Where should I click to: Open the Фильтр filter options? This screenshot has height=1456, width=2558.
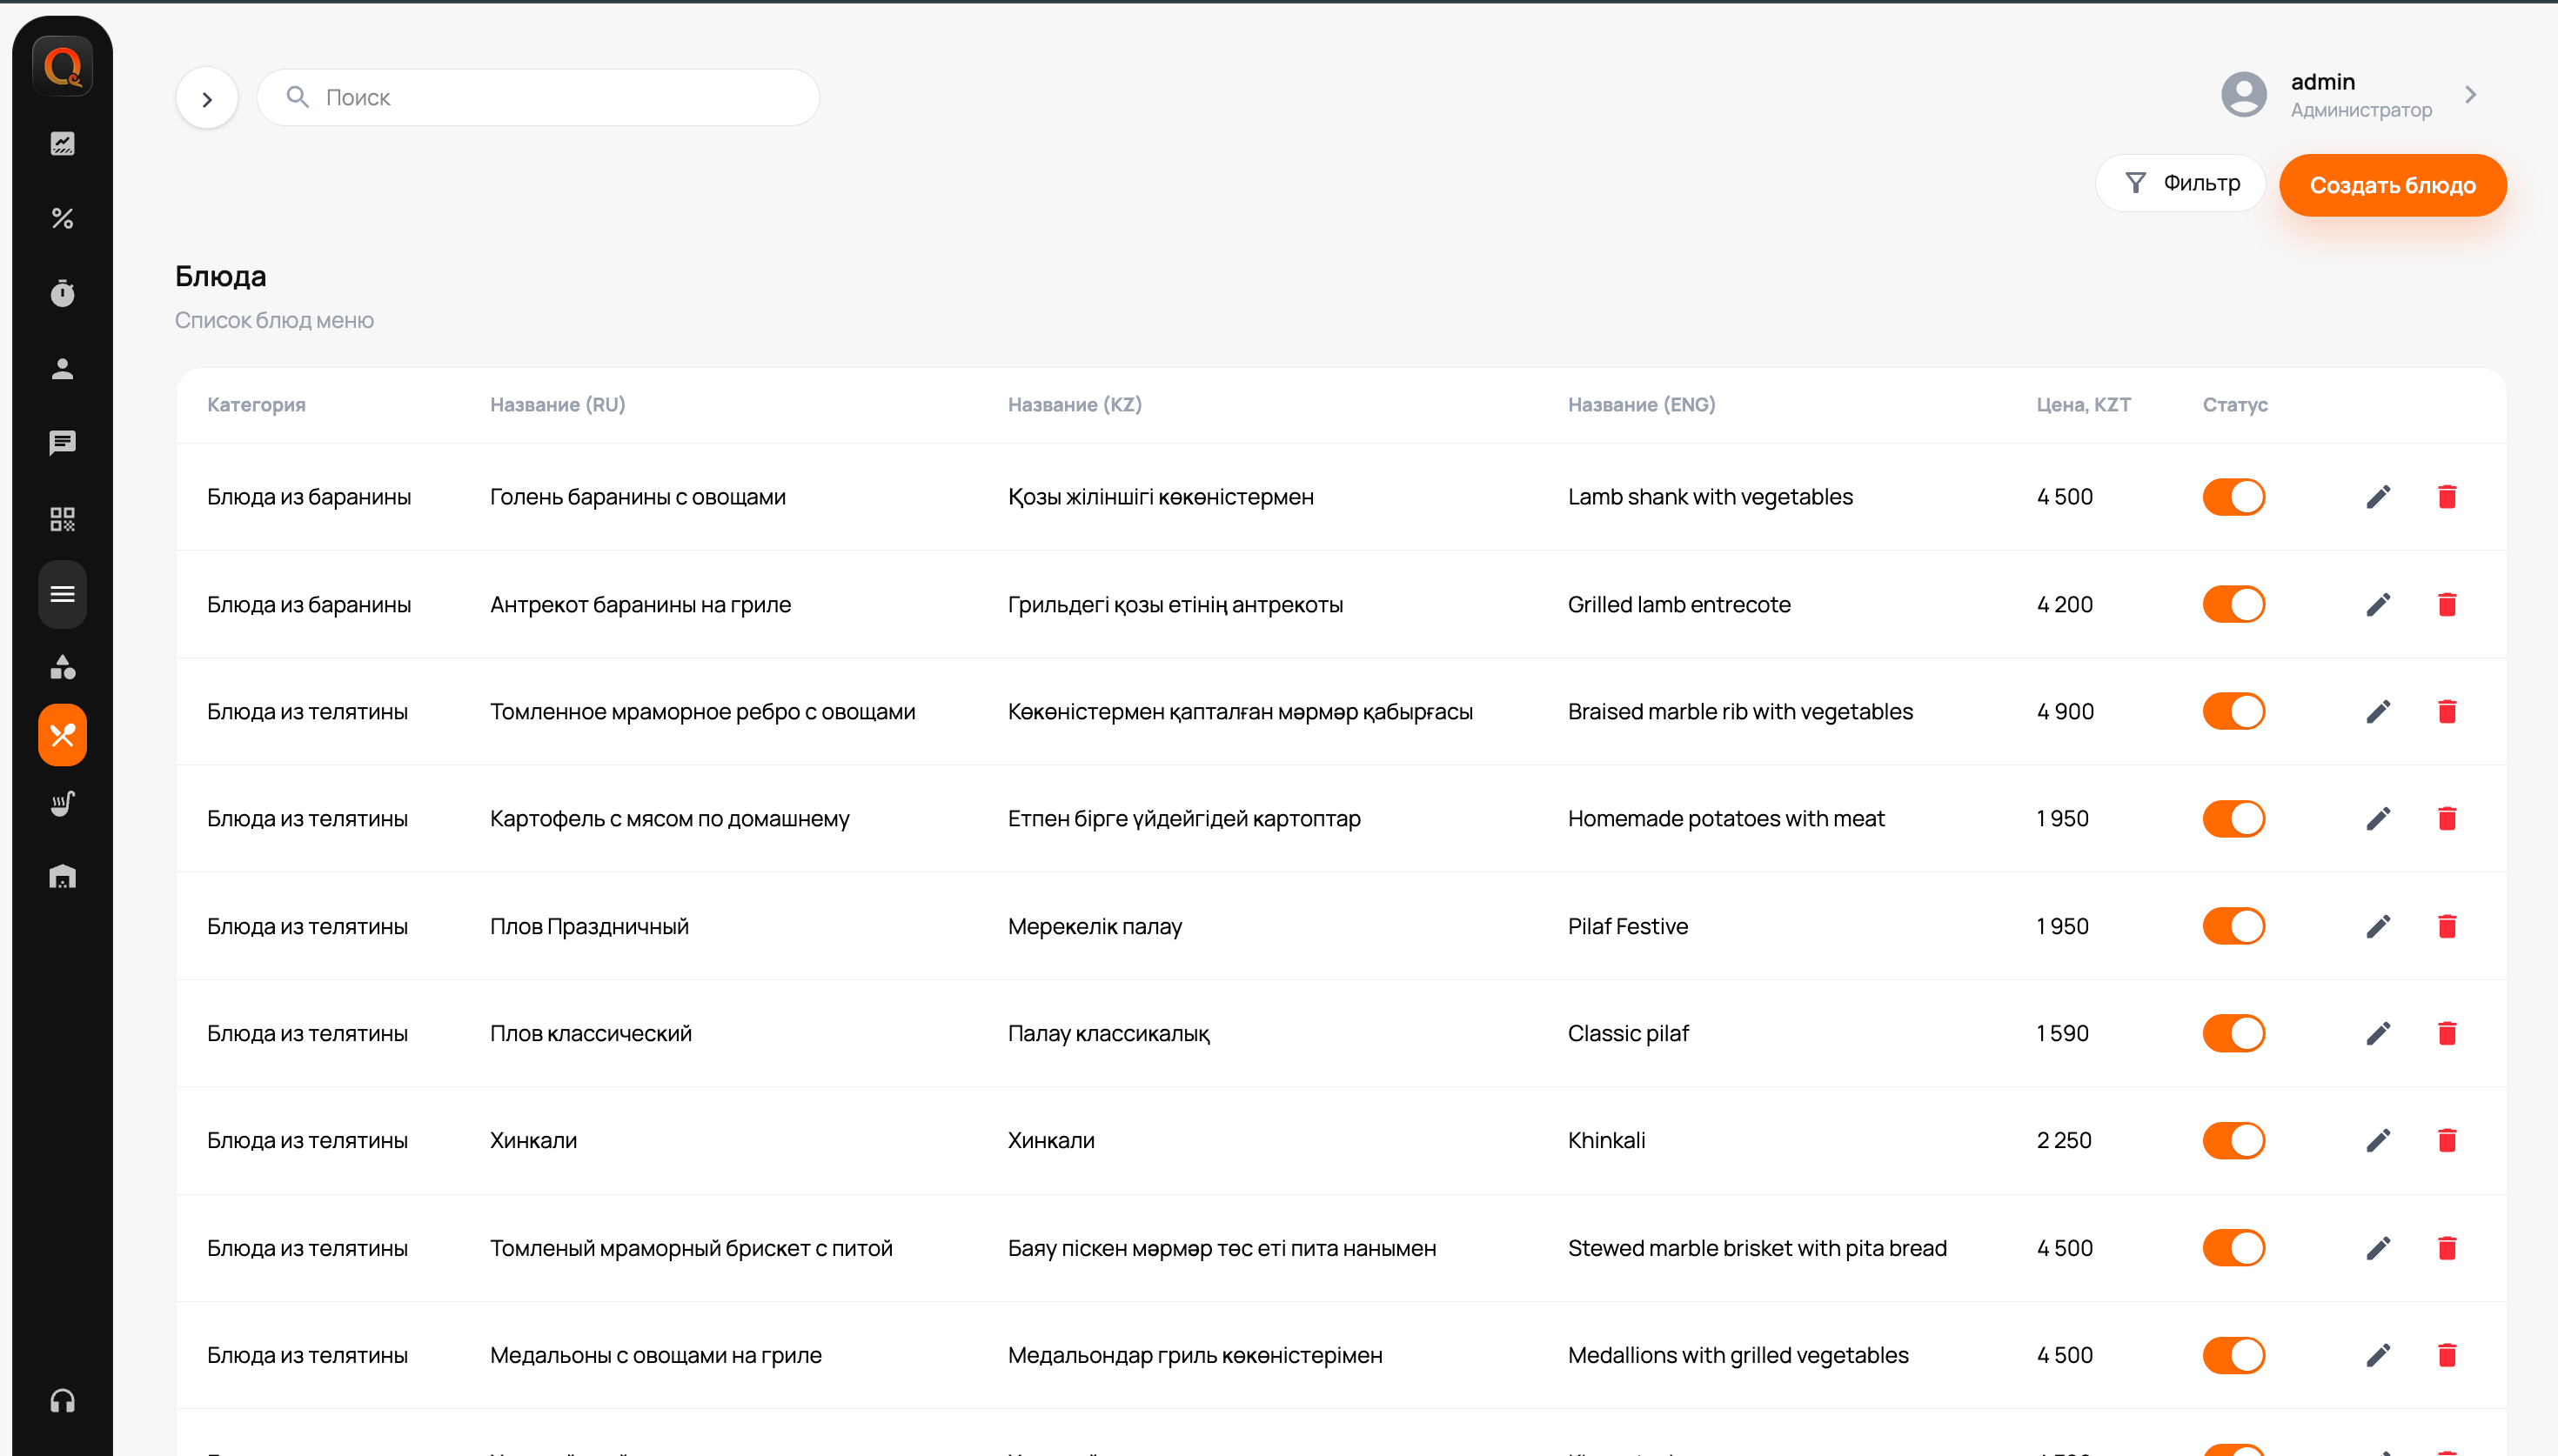[2180, 183]
